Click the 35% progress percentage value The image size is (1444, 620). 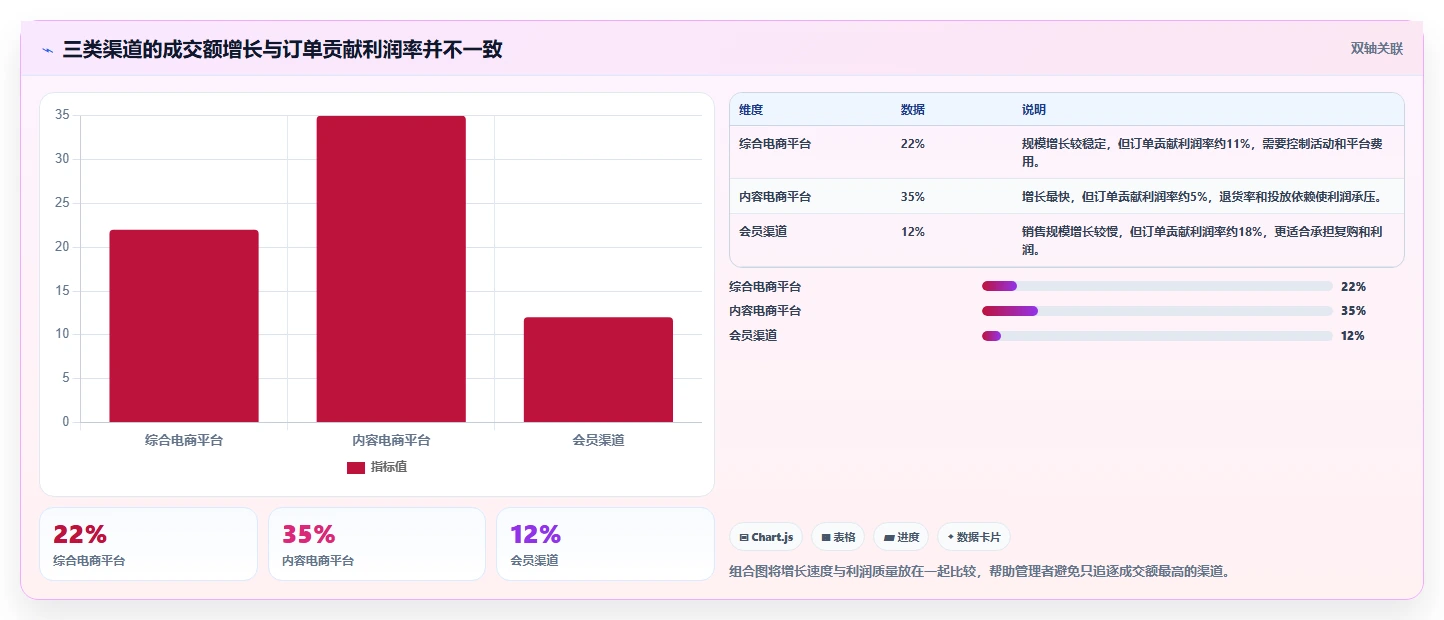click(1353, 311)
